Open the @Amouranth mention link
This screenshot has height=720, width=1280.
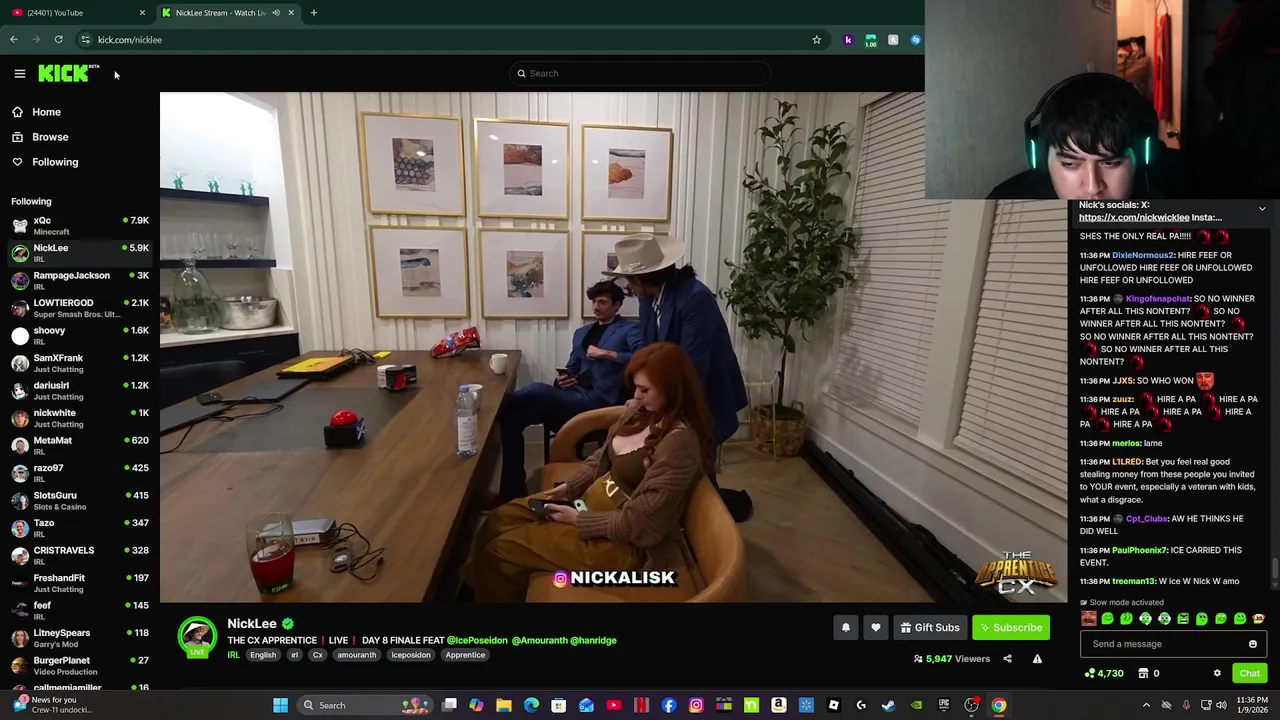(538, 640)
